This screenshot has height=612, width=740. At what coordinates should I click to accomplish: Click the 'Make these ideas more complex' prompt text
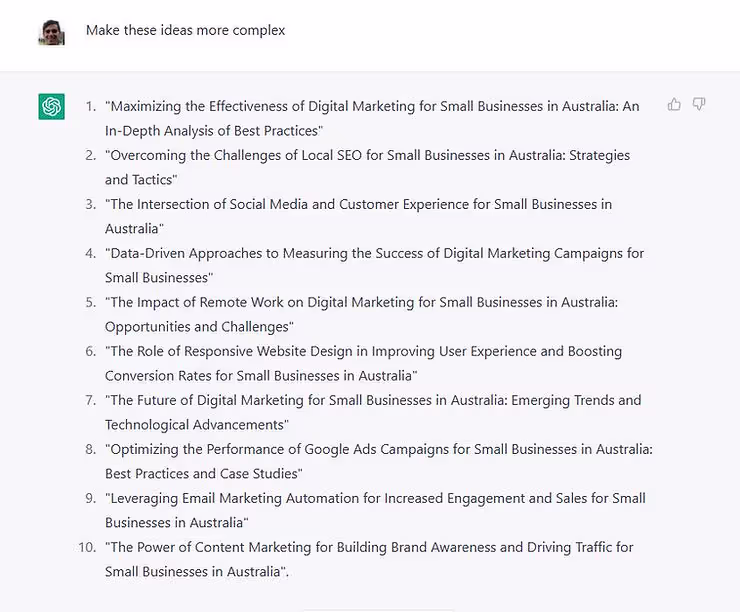185,30
